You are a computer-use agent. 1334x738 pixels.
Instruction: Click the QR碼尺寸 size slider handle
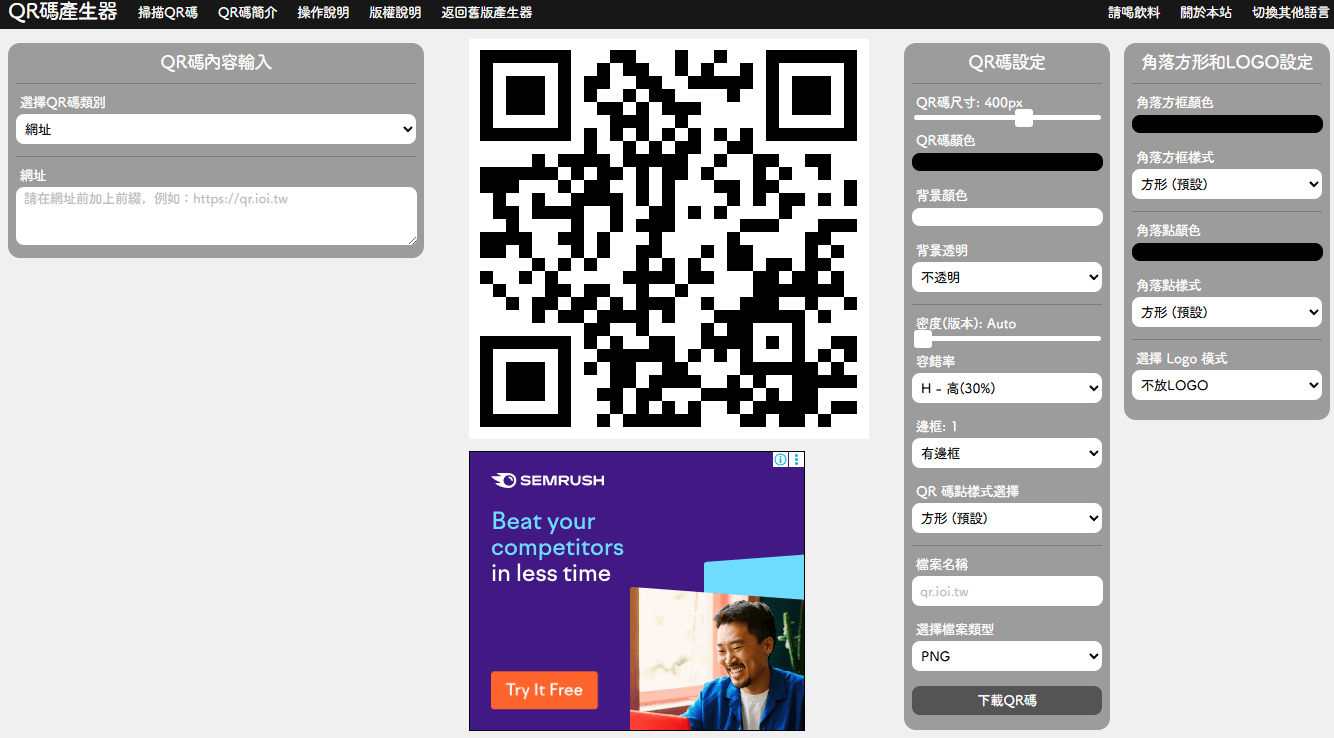(1023, 118)
